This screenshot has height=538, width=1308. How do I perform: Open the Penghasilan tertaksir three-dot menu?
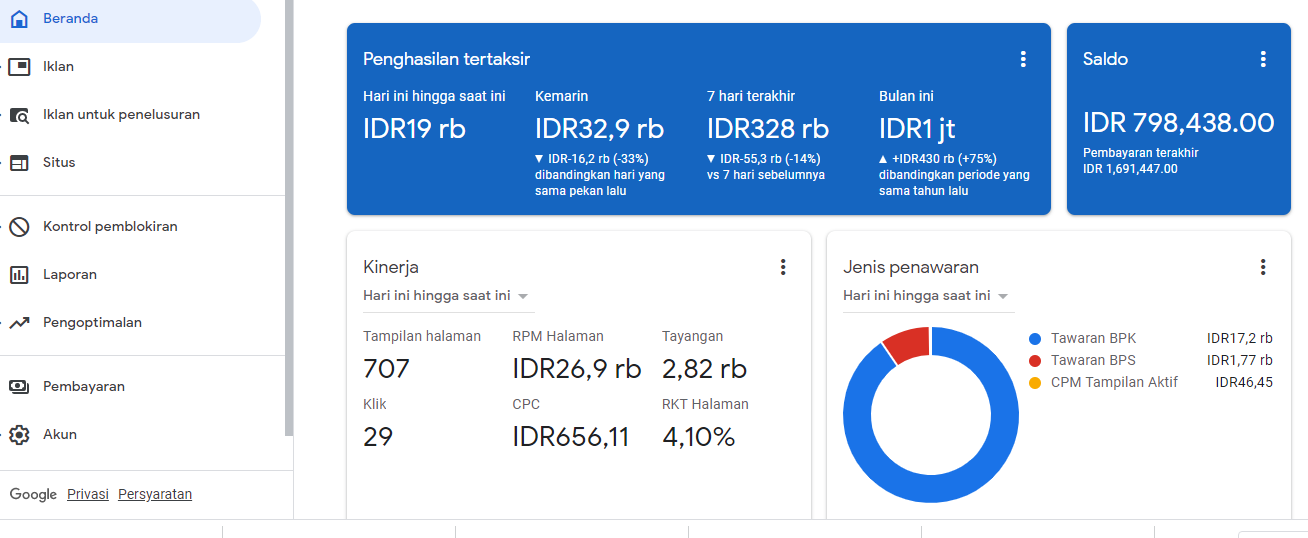coord(1023,59)
